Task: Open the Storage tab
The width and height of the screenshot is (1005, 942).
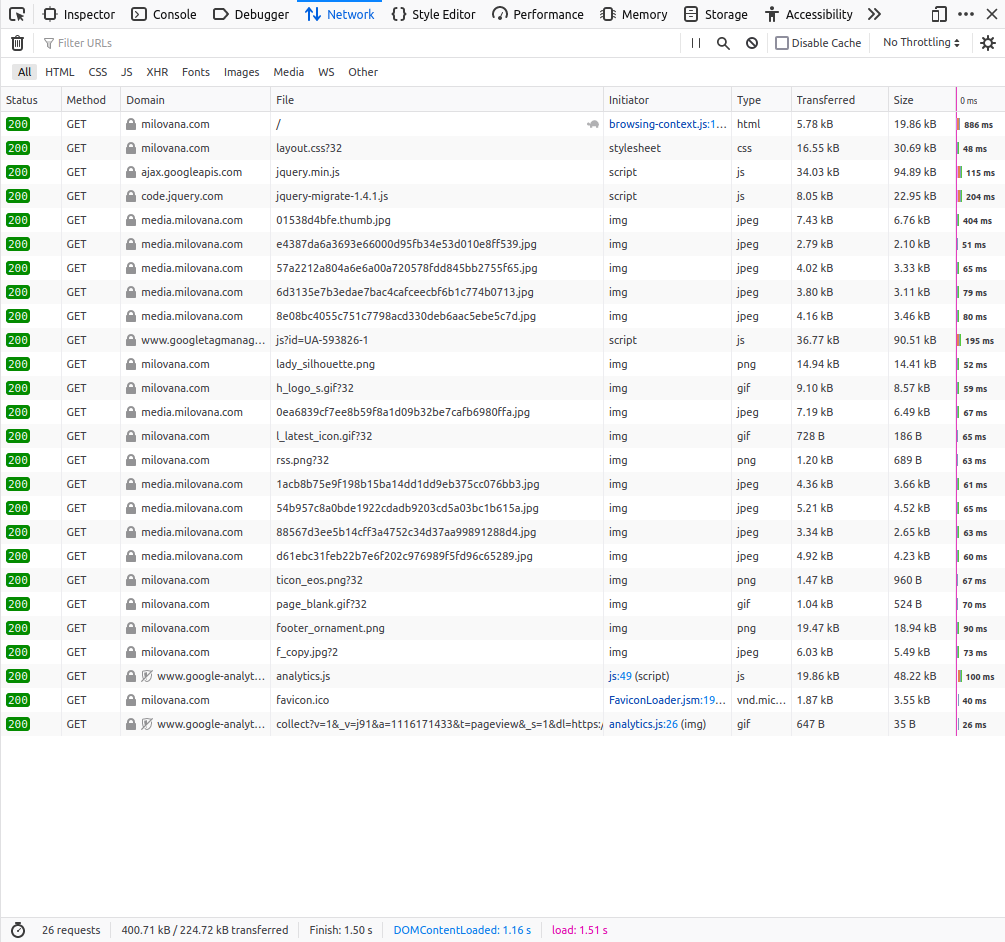Action: 716,14
